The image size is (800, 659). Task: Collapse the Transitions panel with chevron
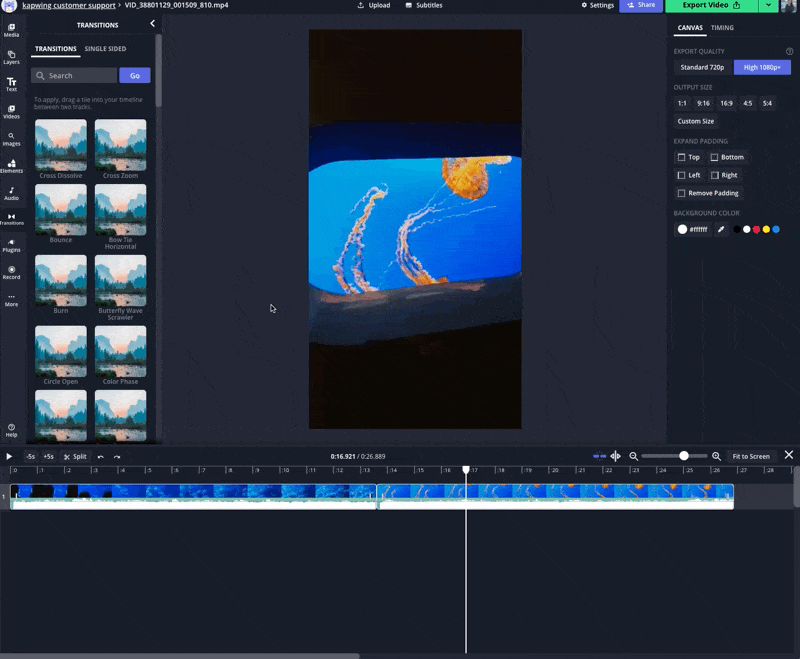pyautogui.click(x=152, y=23)
